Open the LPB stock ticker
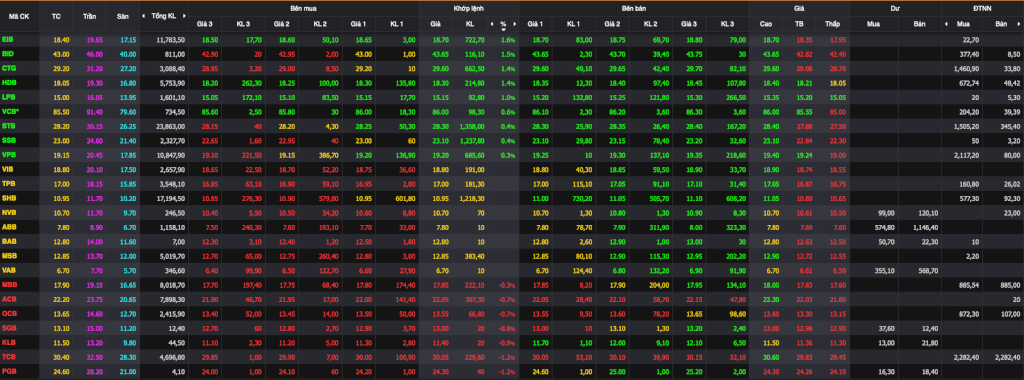Viewport: 1024px width, 380px height. [x=8, y=97]
